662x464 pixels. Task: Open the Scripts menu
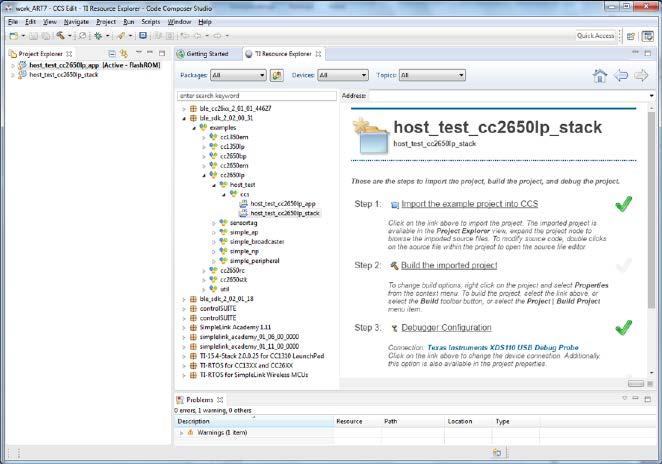point(151,22)
